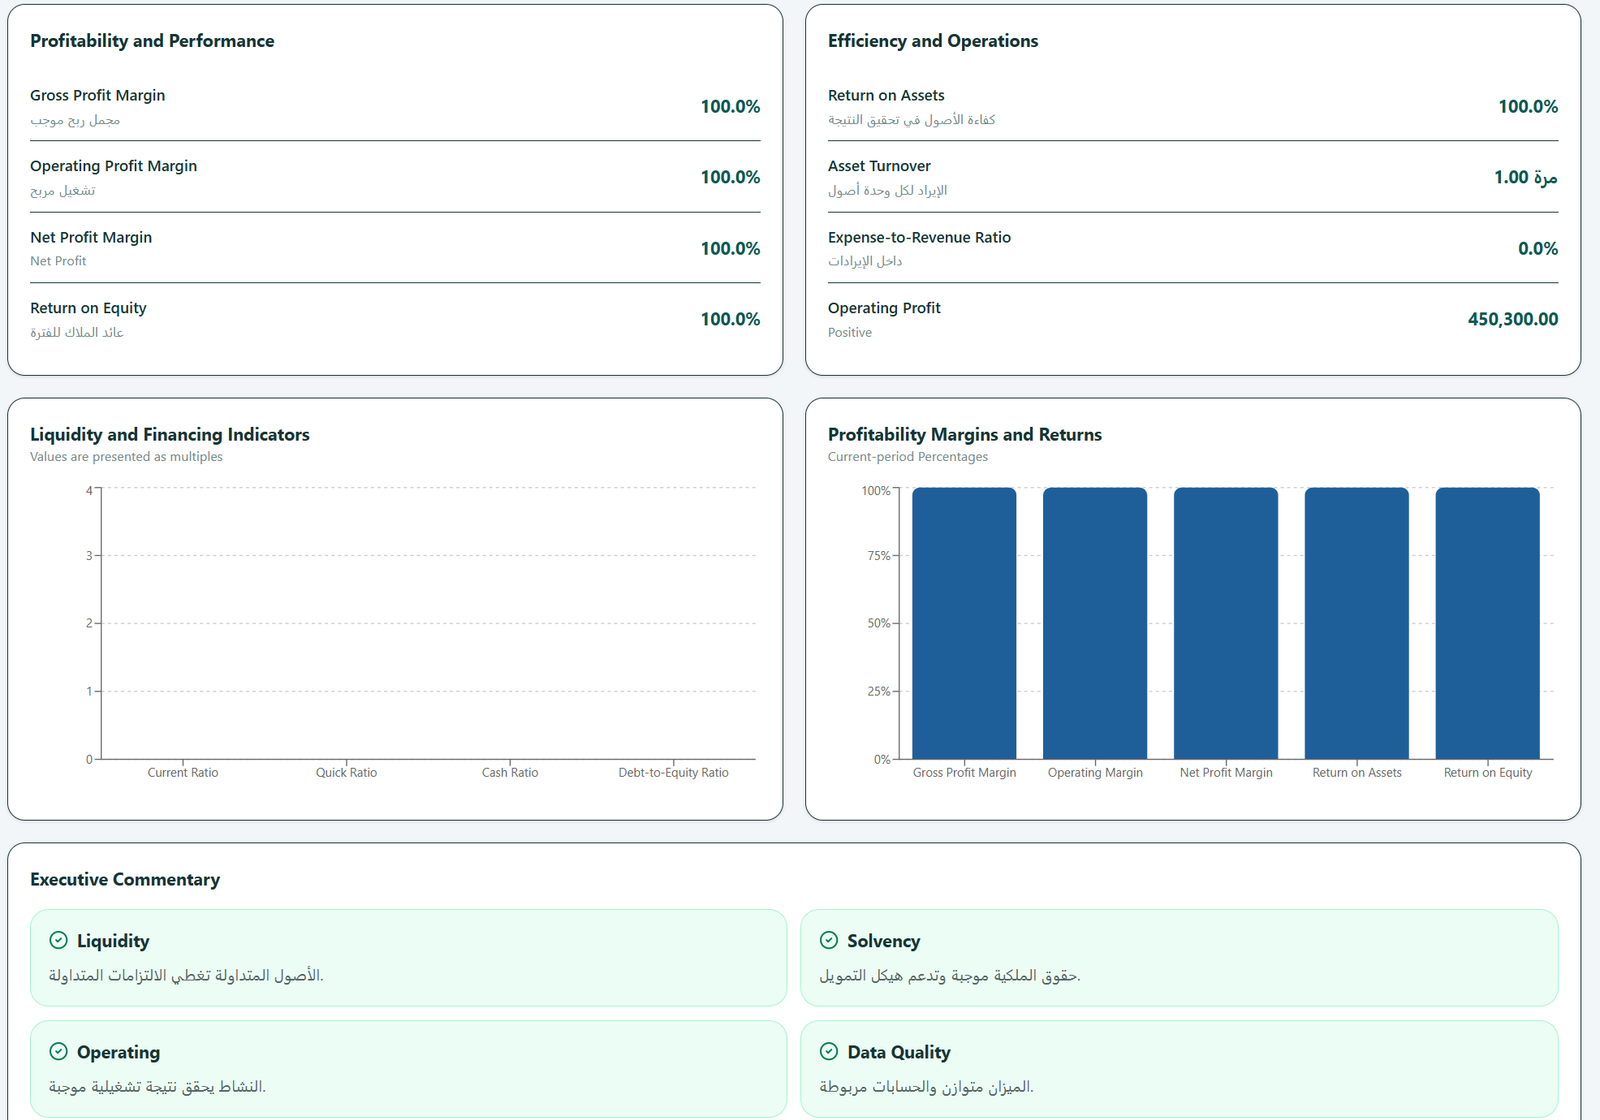Viewport: 1600px width, 1120px height.
Task: Click the 75% y-axis tick label
Action: (x=878, y=556)
